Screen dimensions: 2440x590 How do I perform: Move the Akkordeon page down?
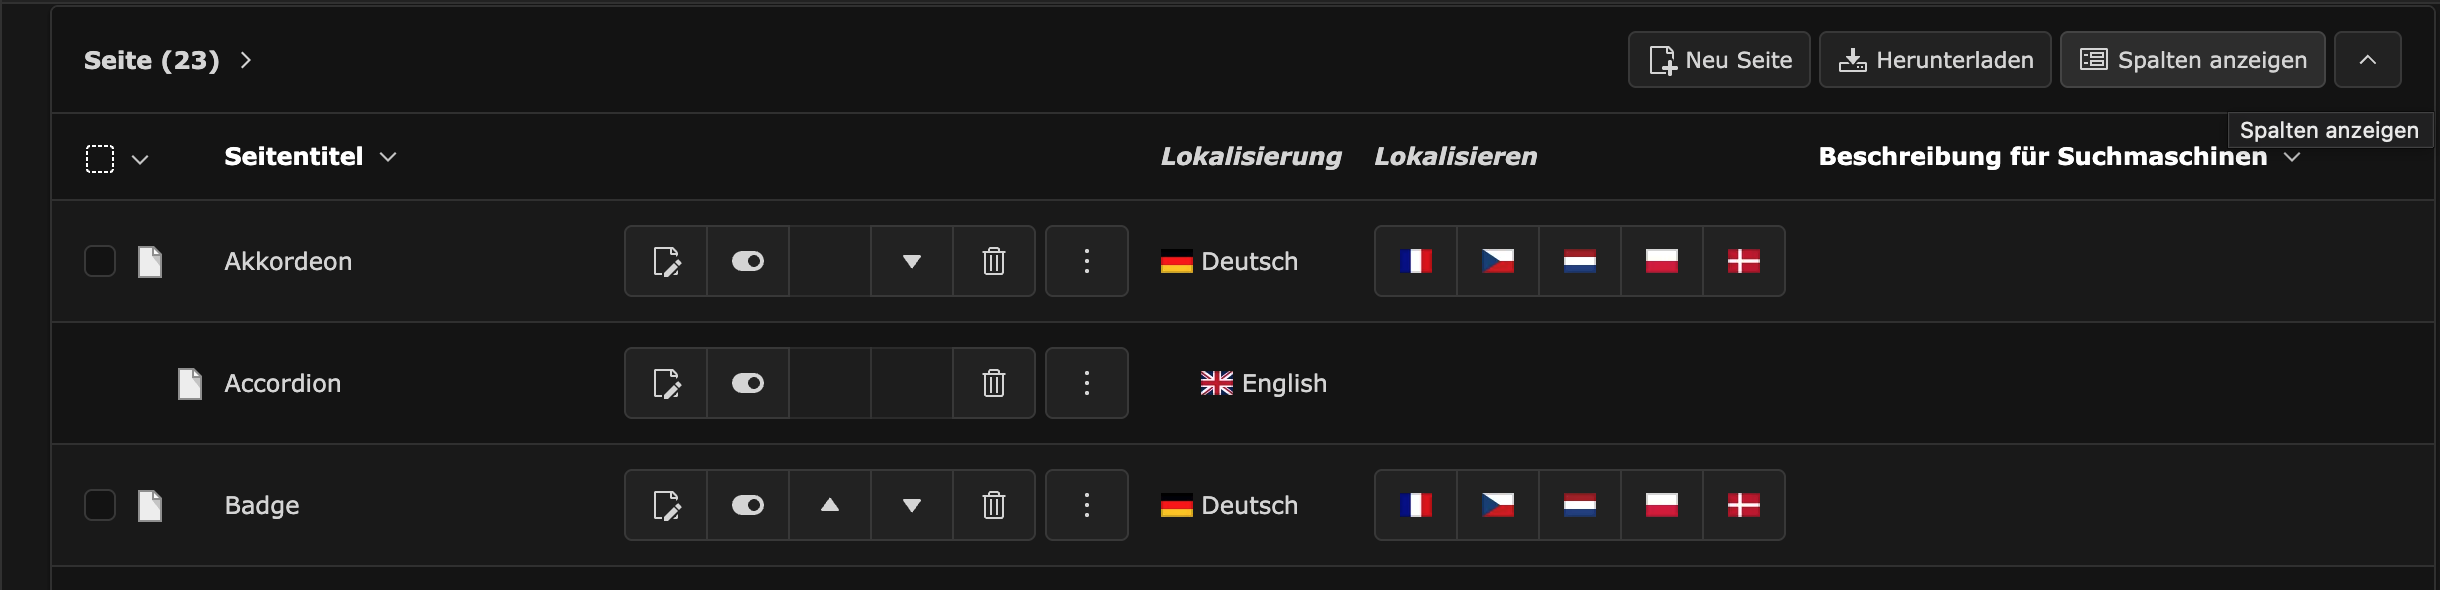(911, 261)
